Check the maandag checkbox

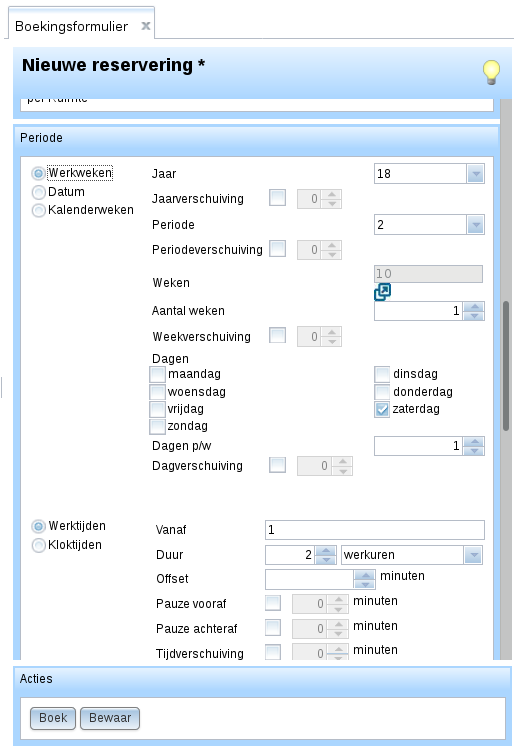tap(157, 374)
